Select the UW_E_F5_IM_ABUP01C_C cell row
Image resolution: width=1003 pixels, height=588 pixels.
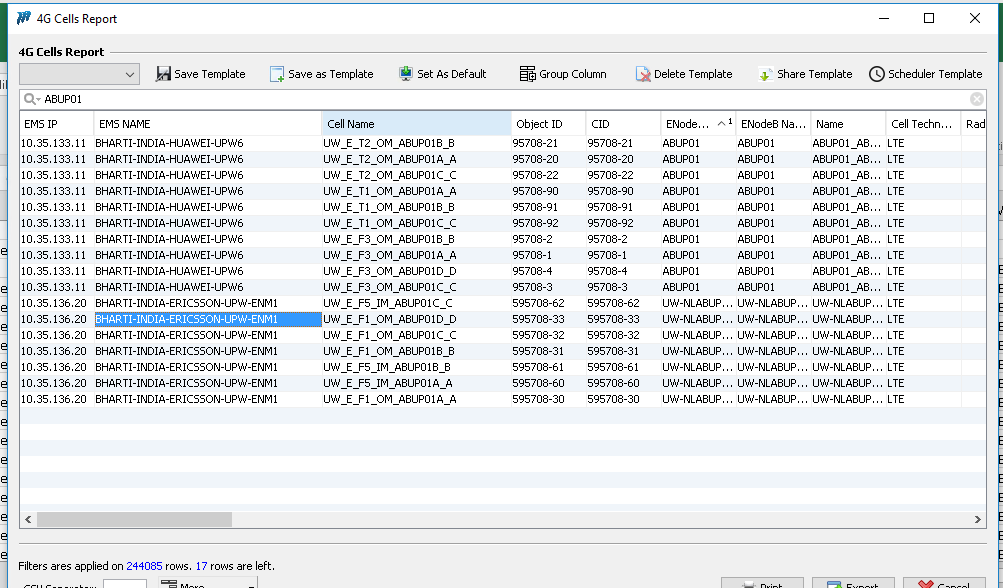pyautogui.click(x=388, y=303)
